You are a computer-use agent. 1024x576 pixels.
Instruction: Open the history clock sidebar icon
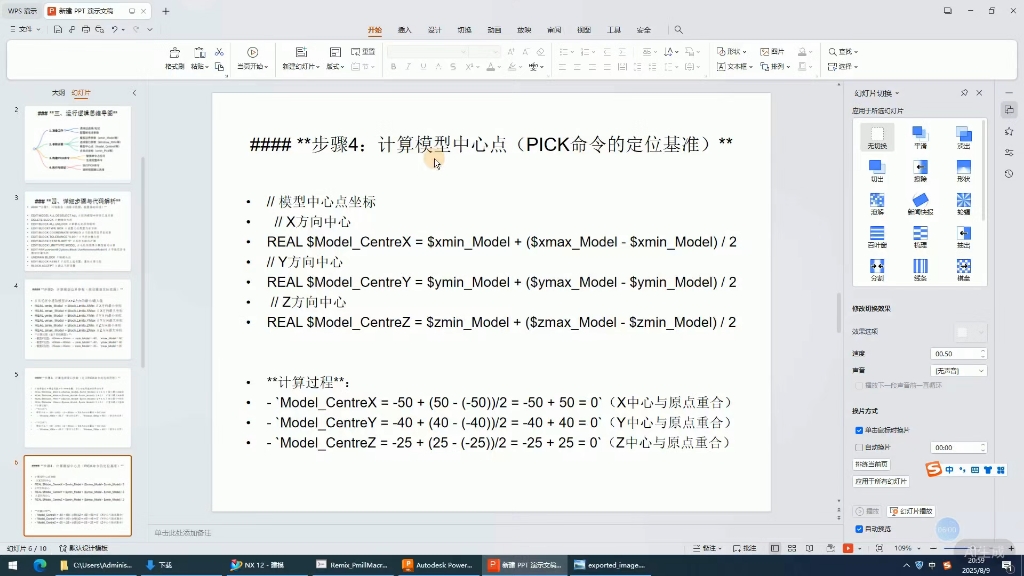(x=1009, y=174)
